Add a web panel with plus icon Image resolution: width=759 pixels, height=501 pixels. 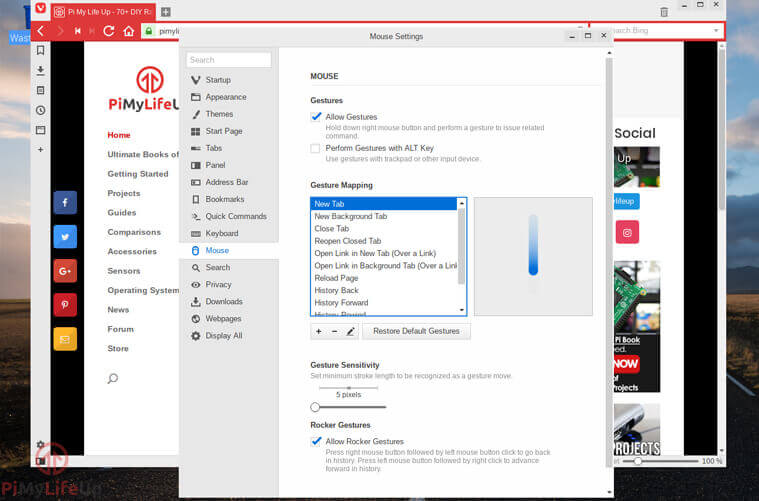click(41, 150)
